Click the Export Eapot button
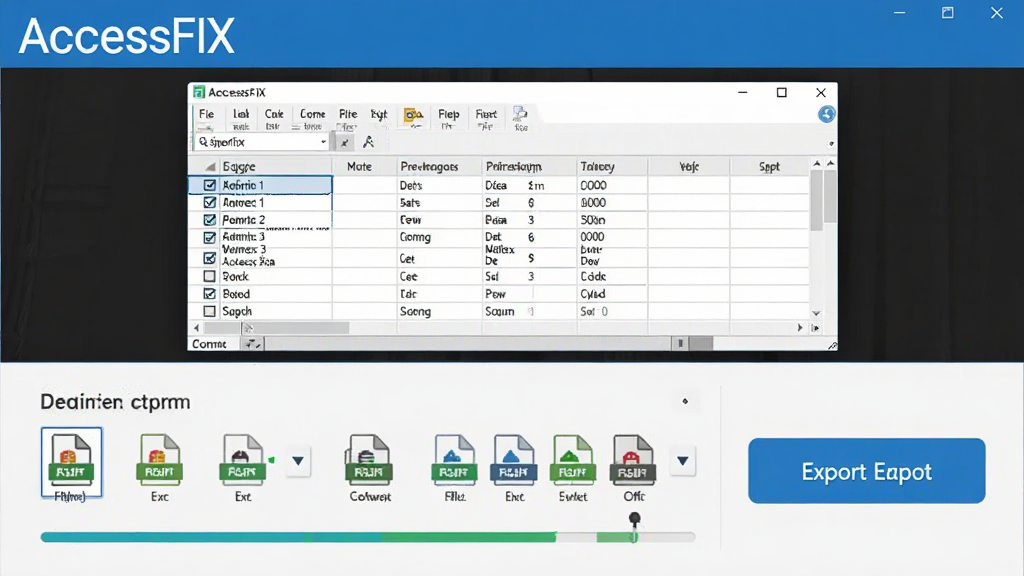Screen dimensions: 1024x576 [867, 471]
